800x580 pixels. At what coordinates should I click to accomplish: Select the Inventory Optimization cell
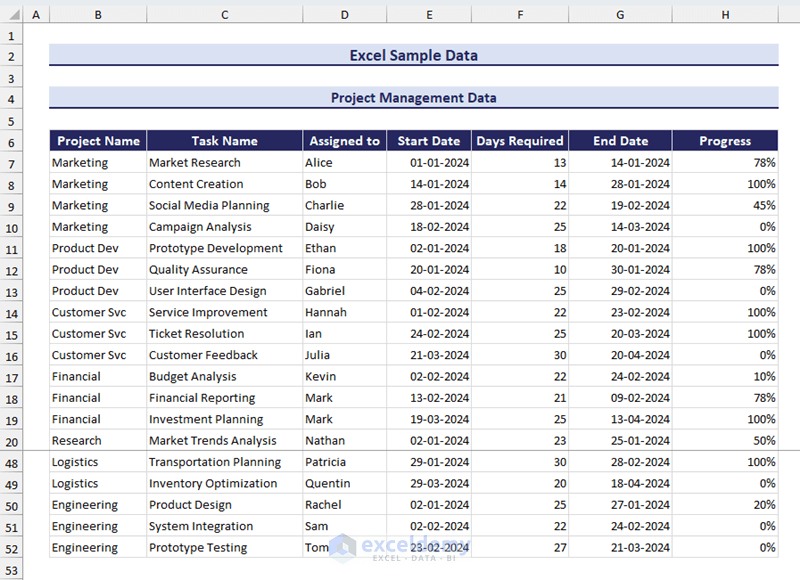[x=225, y=484]
